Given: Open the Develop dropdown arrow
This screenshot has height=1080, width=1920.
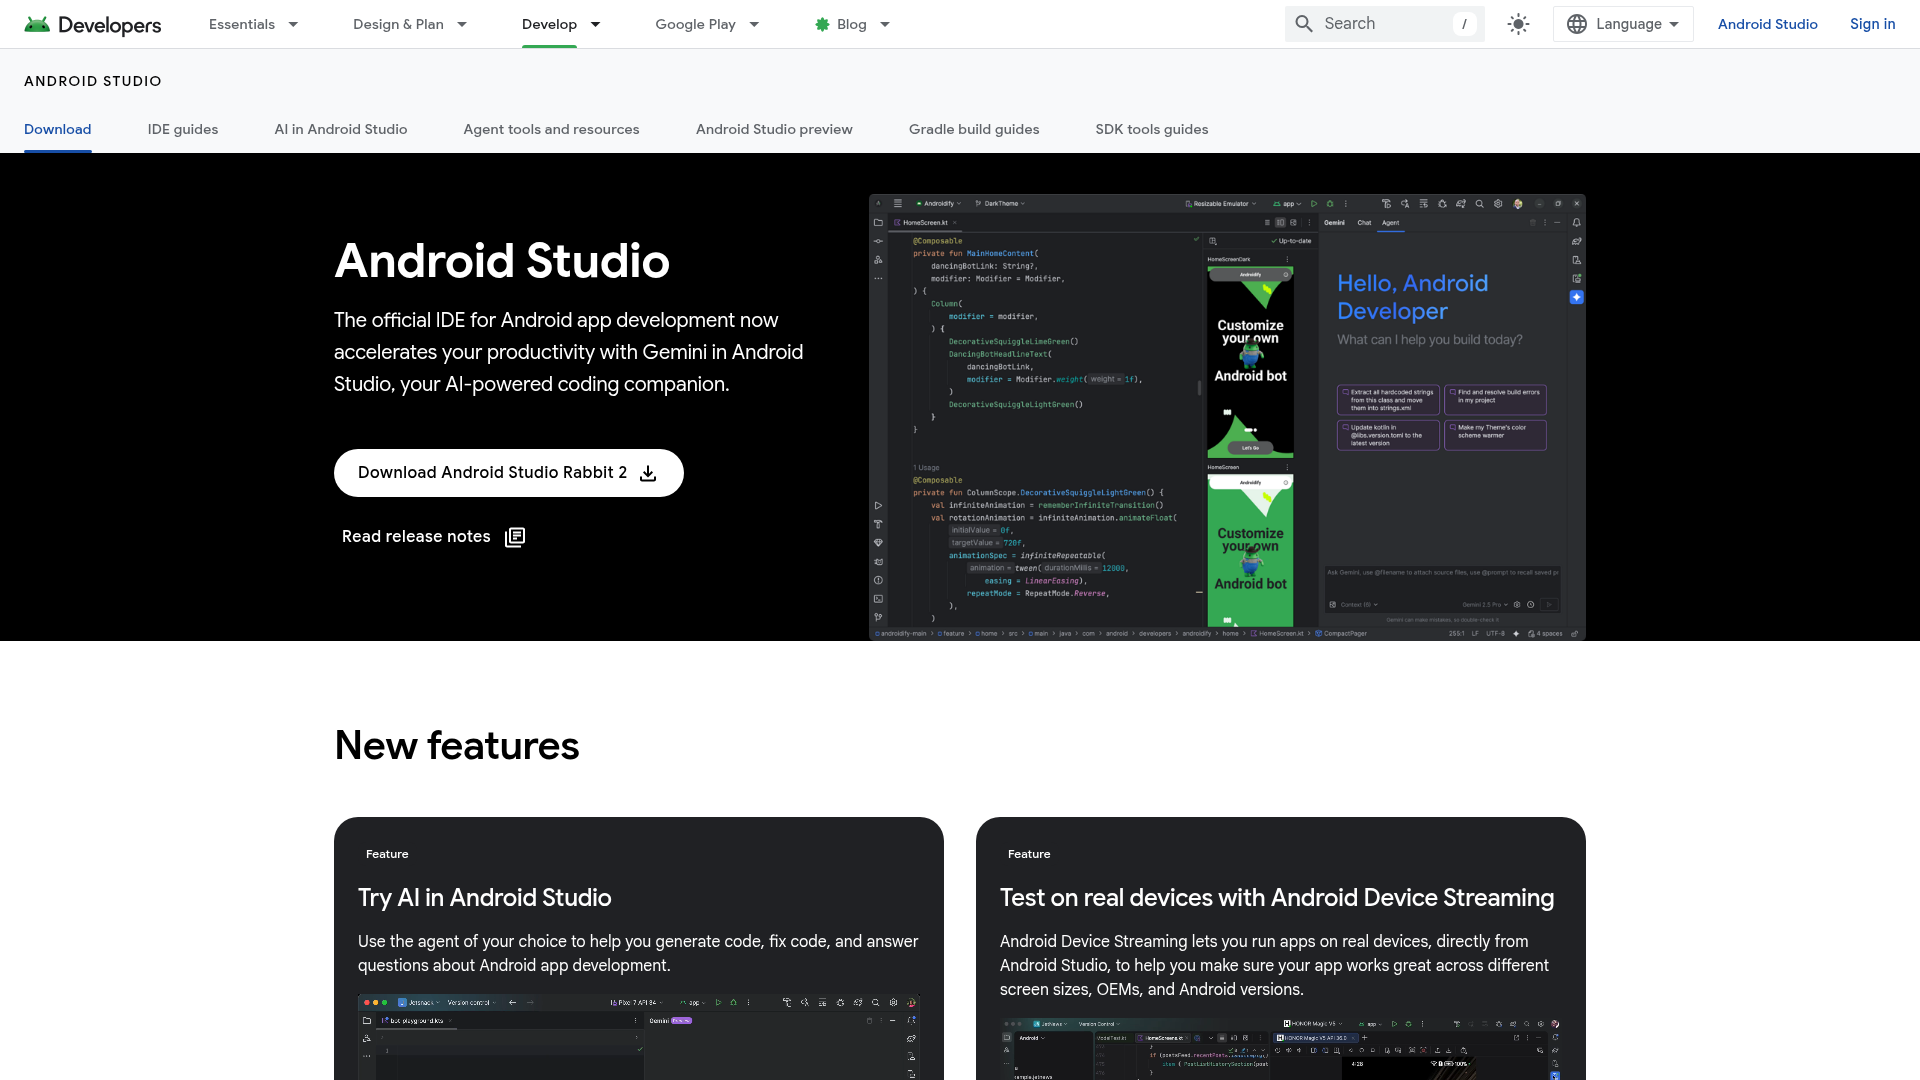Looking at the screenshot, I should (595, 24).
